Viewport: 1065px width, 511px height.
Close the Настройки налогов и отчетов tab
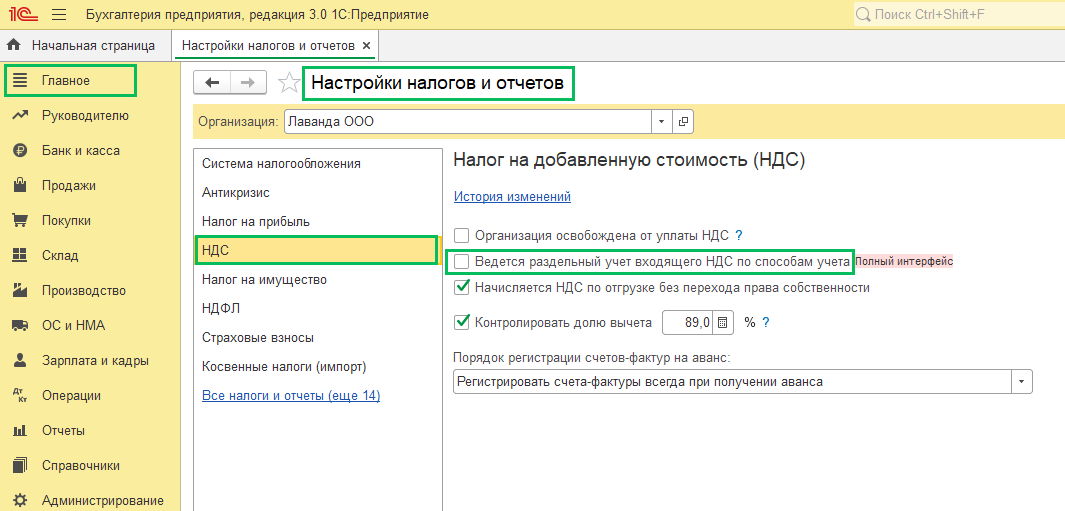tap(367, 46)
